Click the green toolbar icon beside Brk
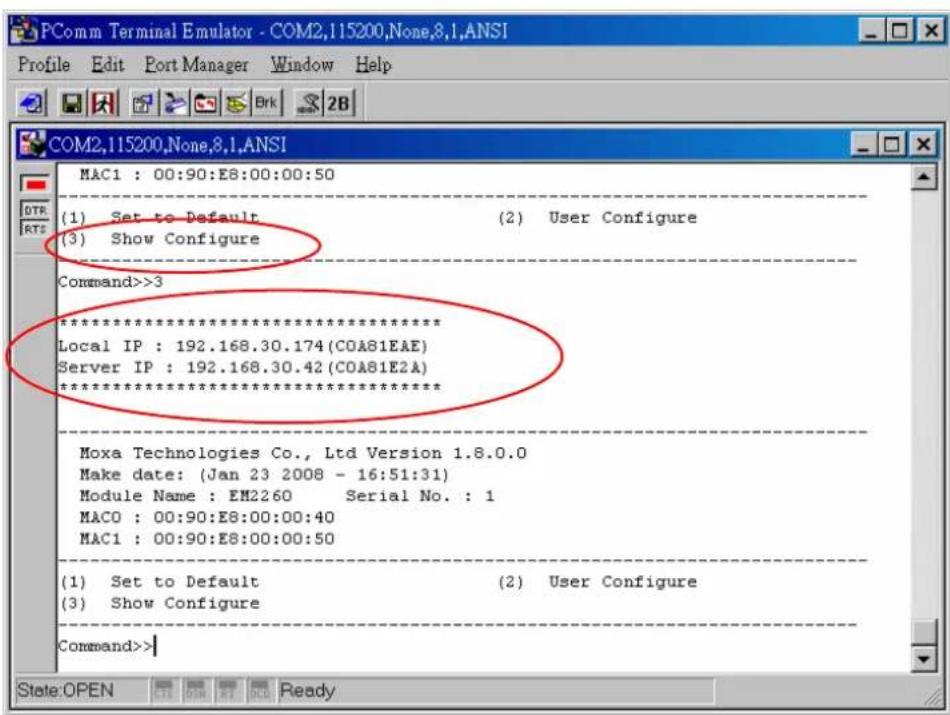 236,104
